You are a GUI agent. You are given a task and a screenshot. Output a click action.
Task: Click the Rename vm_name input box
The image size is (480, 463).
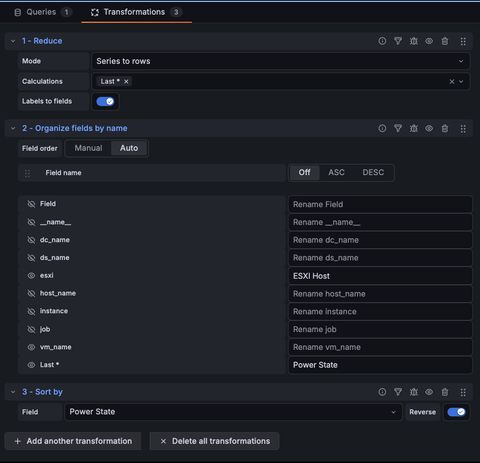pos(380,347)
